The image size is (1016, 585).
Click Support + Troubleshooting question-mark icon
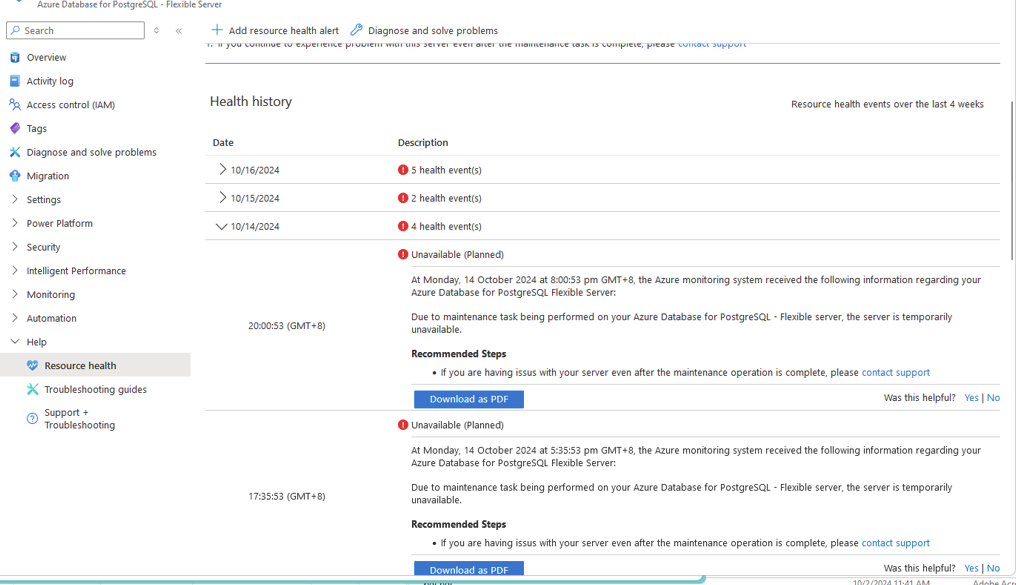click(x=32, y=419)
